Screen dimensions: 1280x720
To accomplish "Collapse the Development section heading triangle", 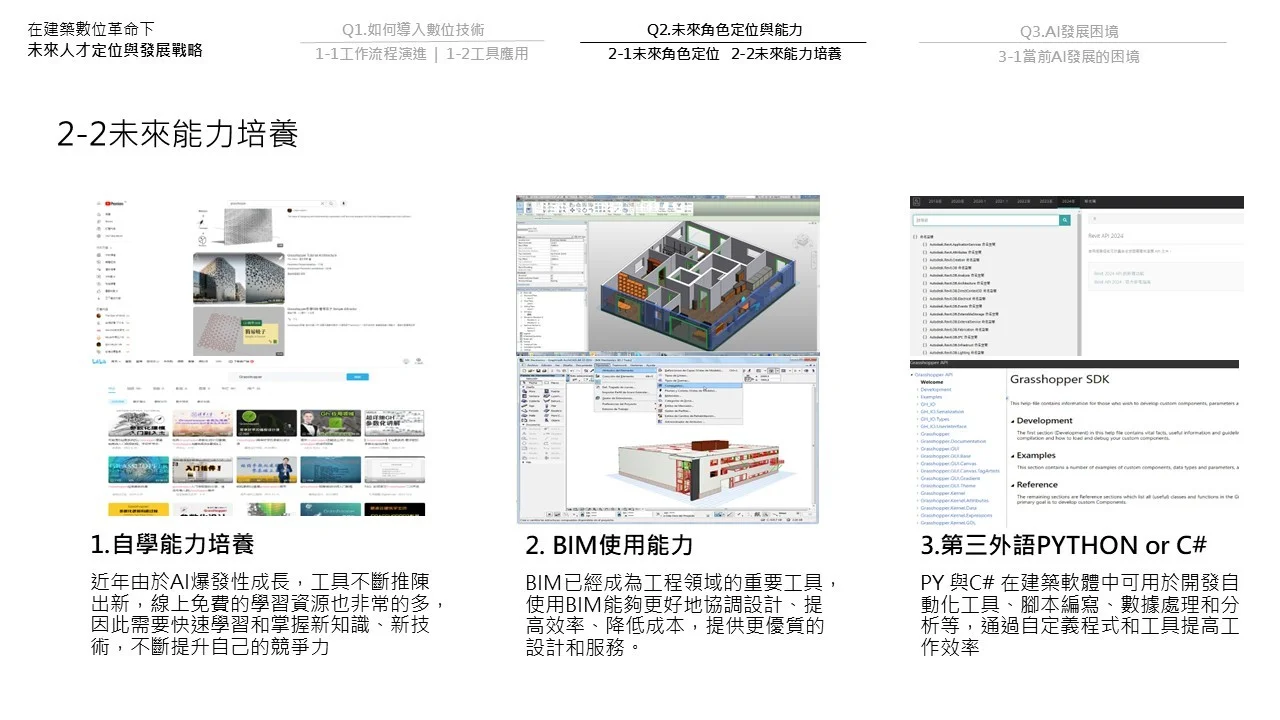I will pyautogui.click(x=1012, y=421).
